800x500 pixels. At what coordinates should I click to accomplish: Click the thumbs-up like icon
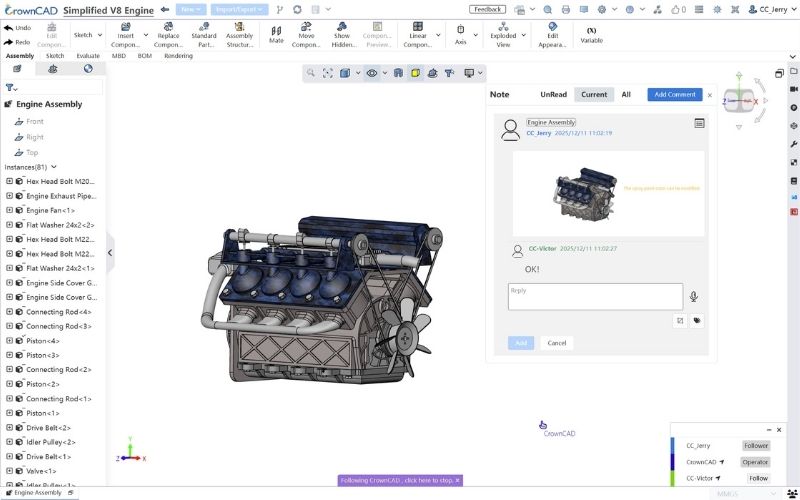(x=676, y=9)
